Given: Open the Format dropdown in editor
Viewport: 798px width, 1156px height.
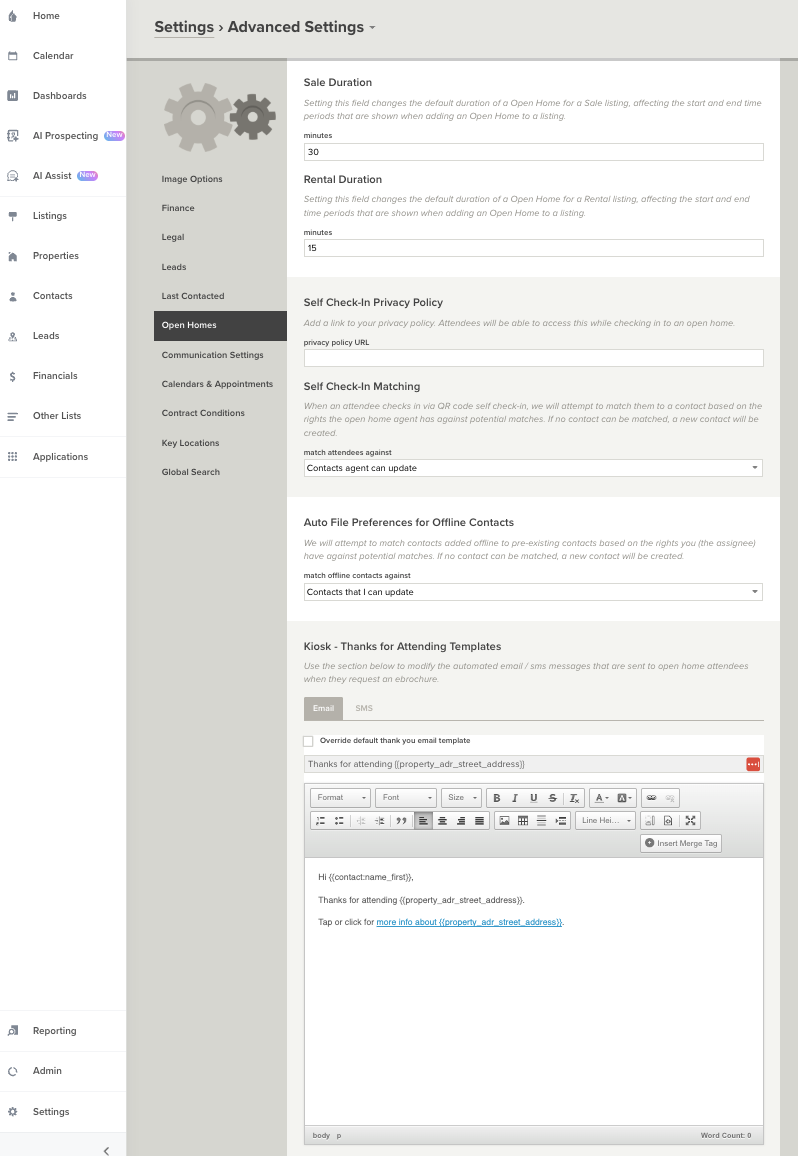Looking at the screenshot, I should coord(340,798).
